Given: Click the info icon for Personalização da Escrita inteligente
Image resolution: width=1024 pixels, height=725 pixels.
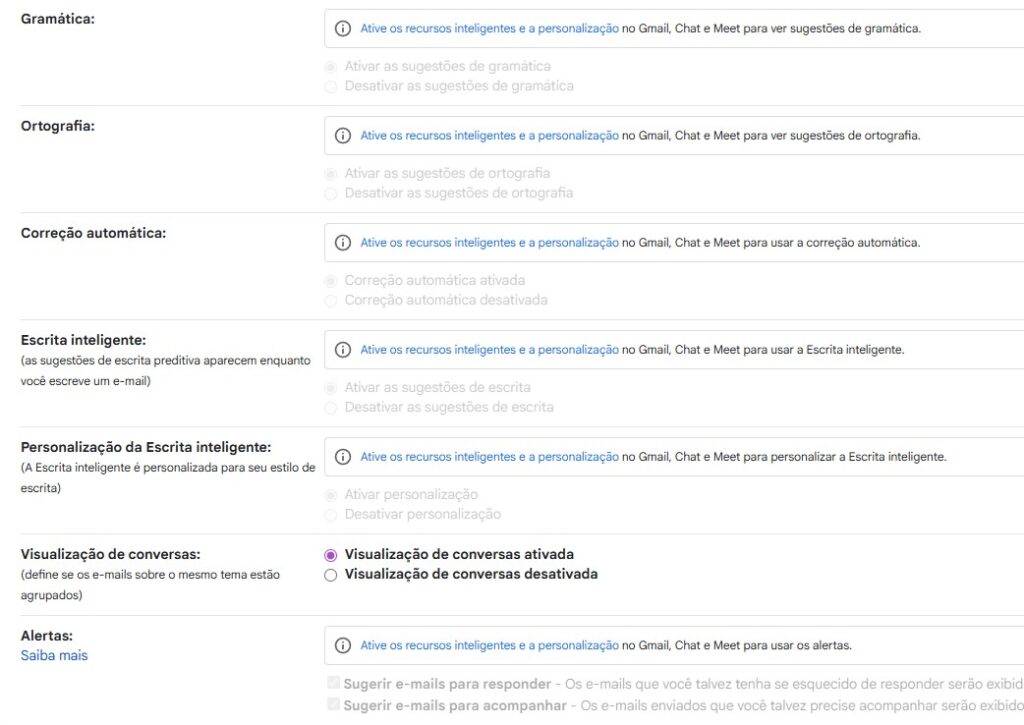Looking at the screenshot, I should (341, 456).
